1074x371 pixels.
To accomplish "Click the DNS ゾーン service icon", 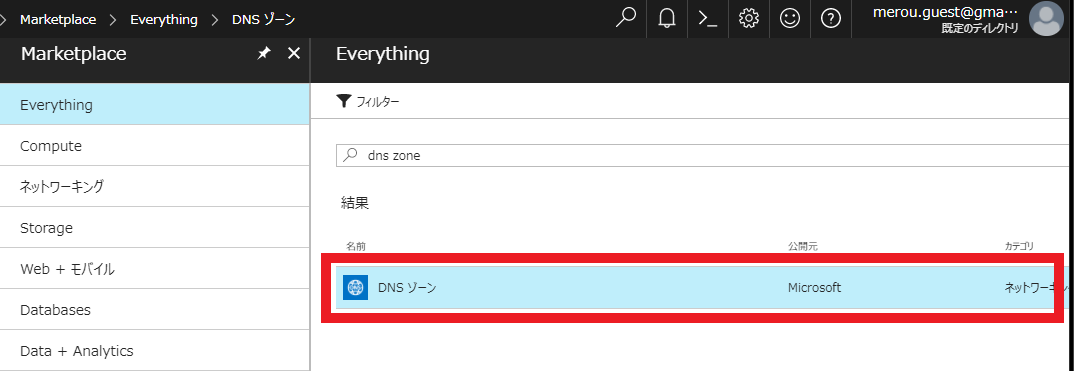I will [355, 287].
